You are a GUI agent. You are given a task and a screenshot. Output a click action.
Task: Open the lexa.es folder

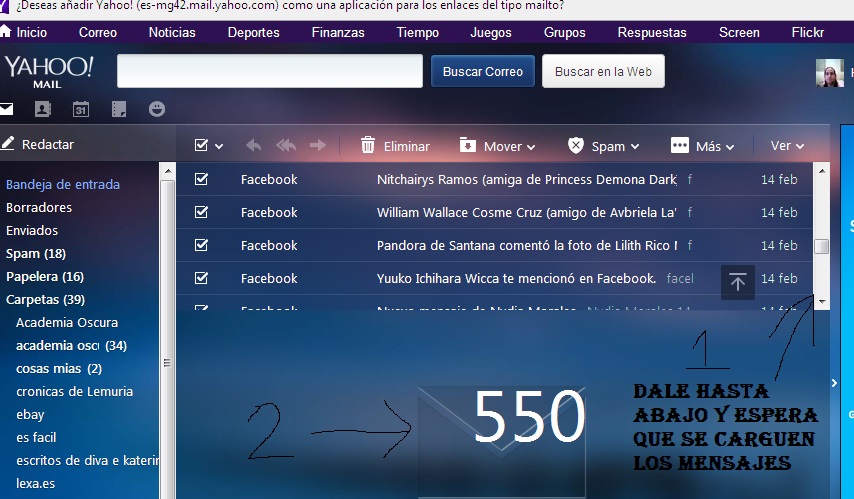pos(35,483)
